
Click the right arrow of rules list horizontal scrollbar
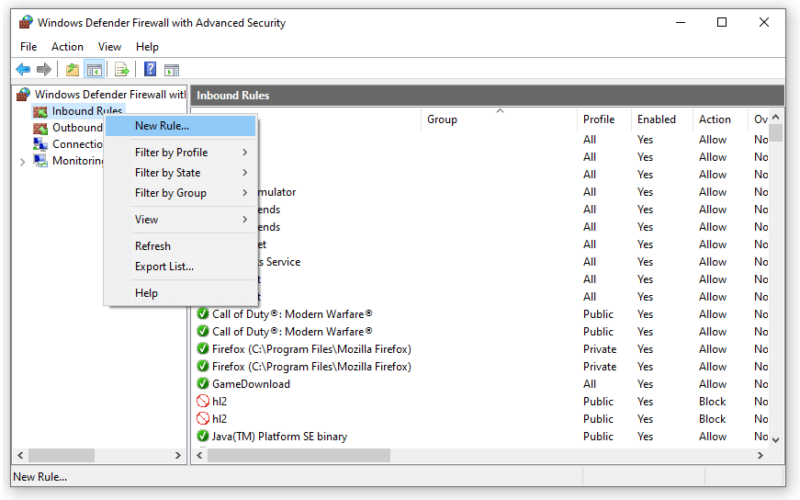click(760, 455)
